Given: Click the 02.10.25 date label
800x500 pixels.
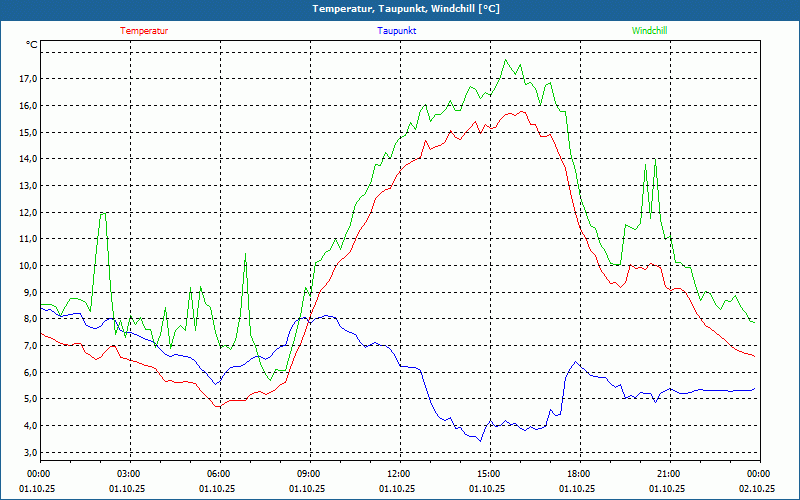Looking at the screenshot, I should 757,489.
